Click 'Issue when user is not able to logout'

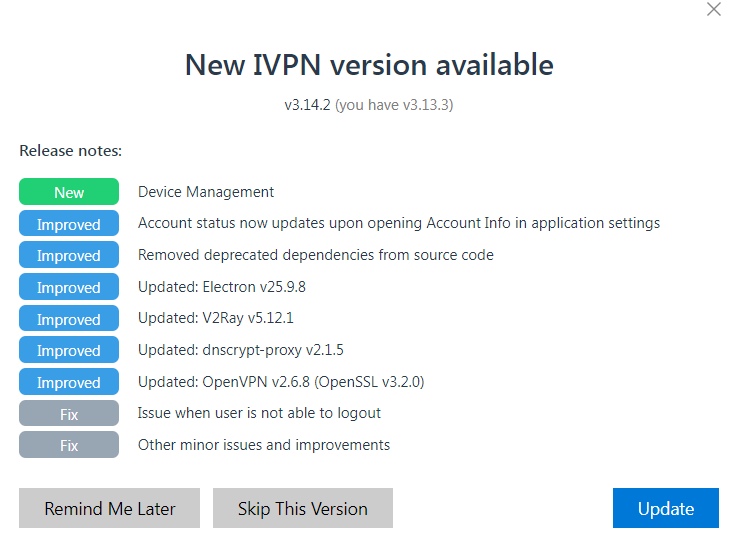[x=259, y=413]
